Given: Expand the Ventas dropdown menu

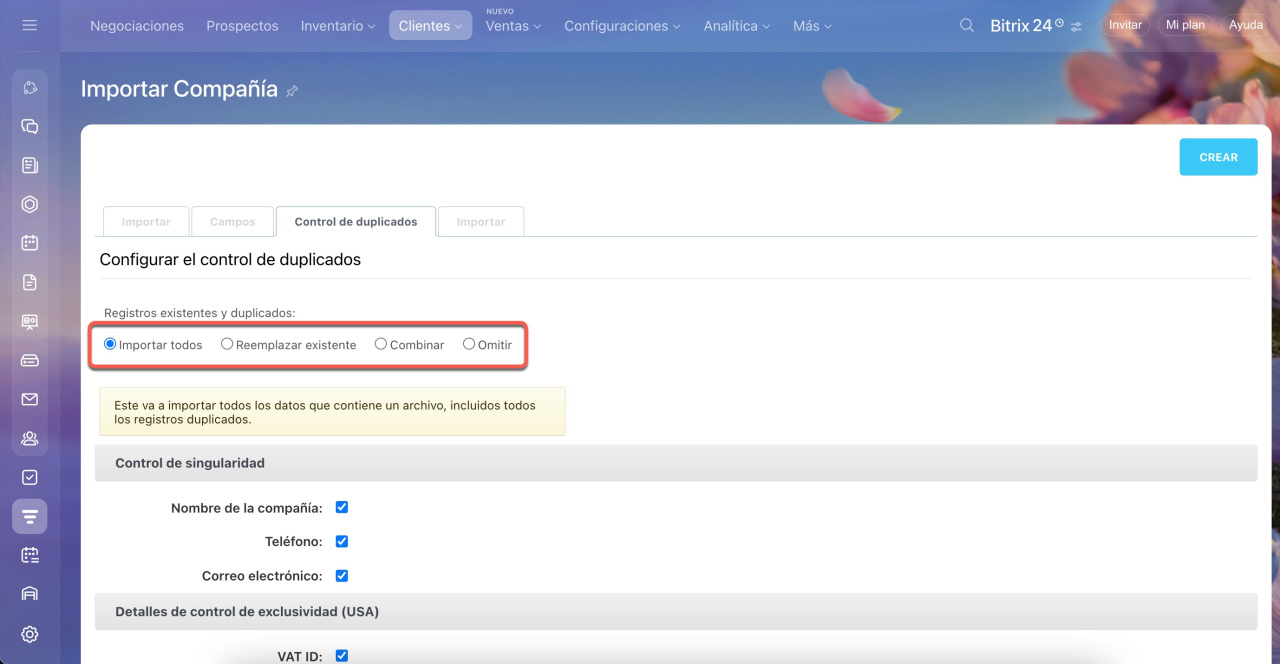Looking at the screenshot, I should tap(513, 26).
